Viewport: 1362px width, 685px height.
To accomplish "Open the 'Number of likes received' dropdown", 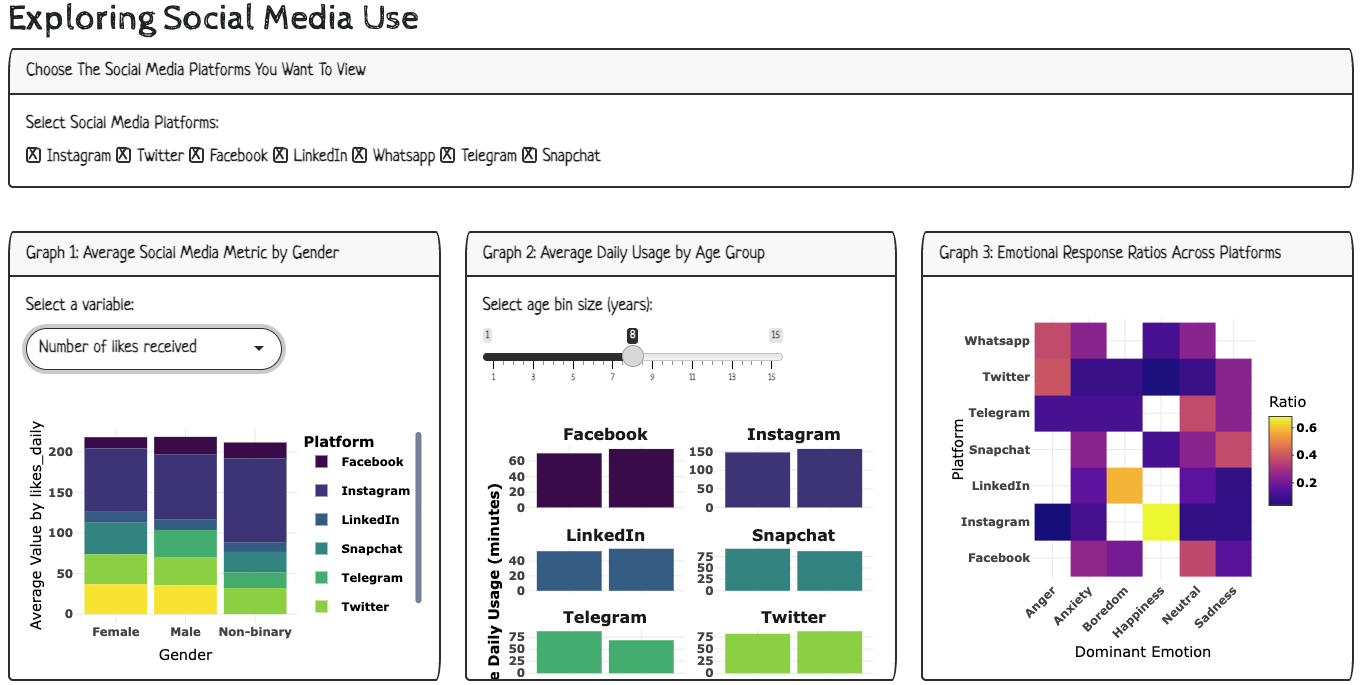I will (153, 348).
